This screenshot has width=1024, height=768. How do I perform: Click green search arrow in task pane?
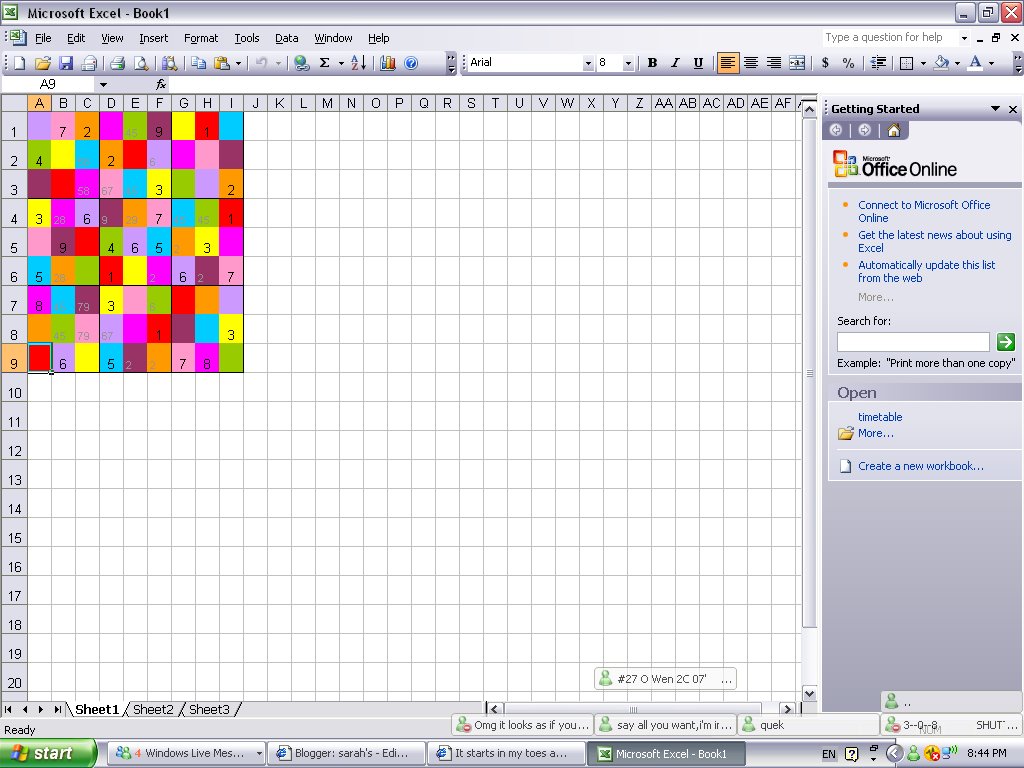(1006, 341)
